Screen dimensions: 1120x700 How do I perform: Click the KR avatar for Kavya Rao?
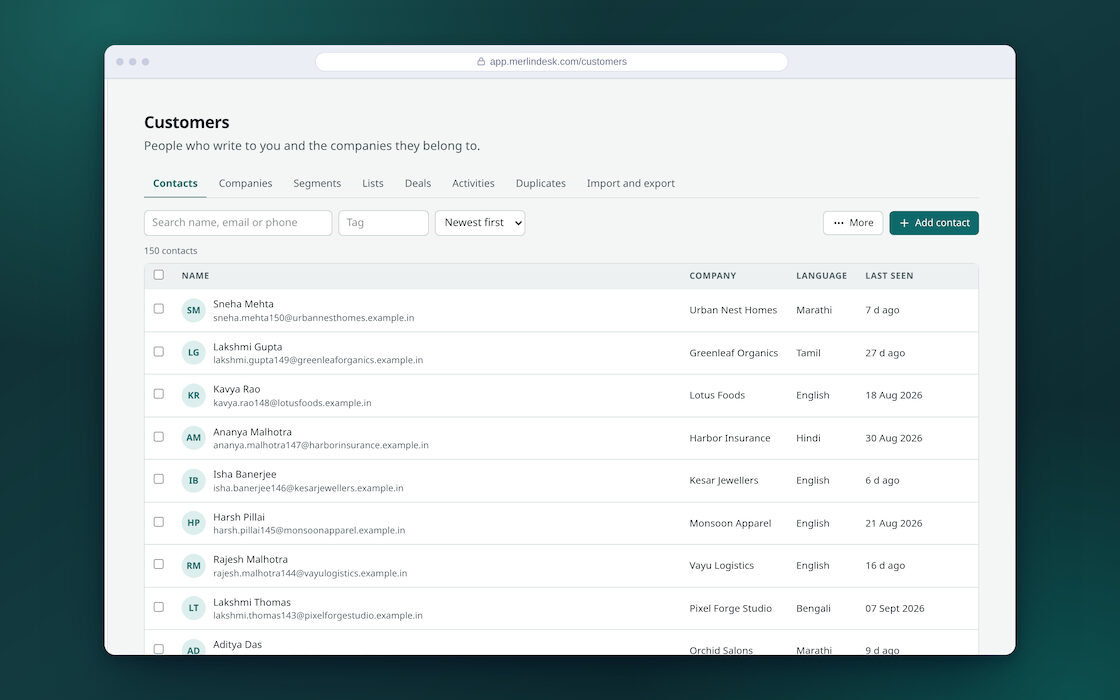pos(194,395)
